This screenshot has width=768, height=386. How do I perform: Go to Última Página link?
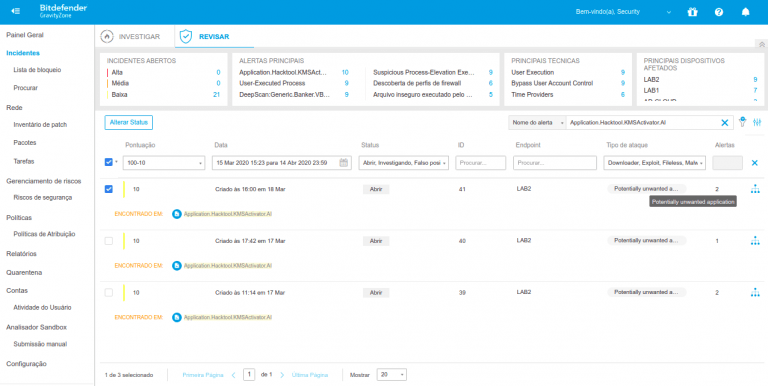click(x=310, y=375)
